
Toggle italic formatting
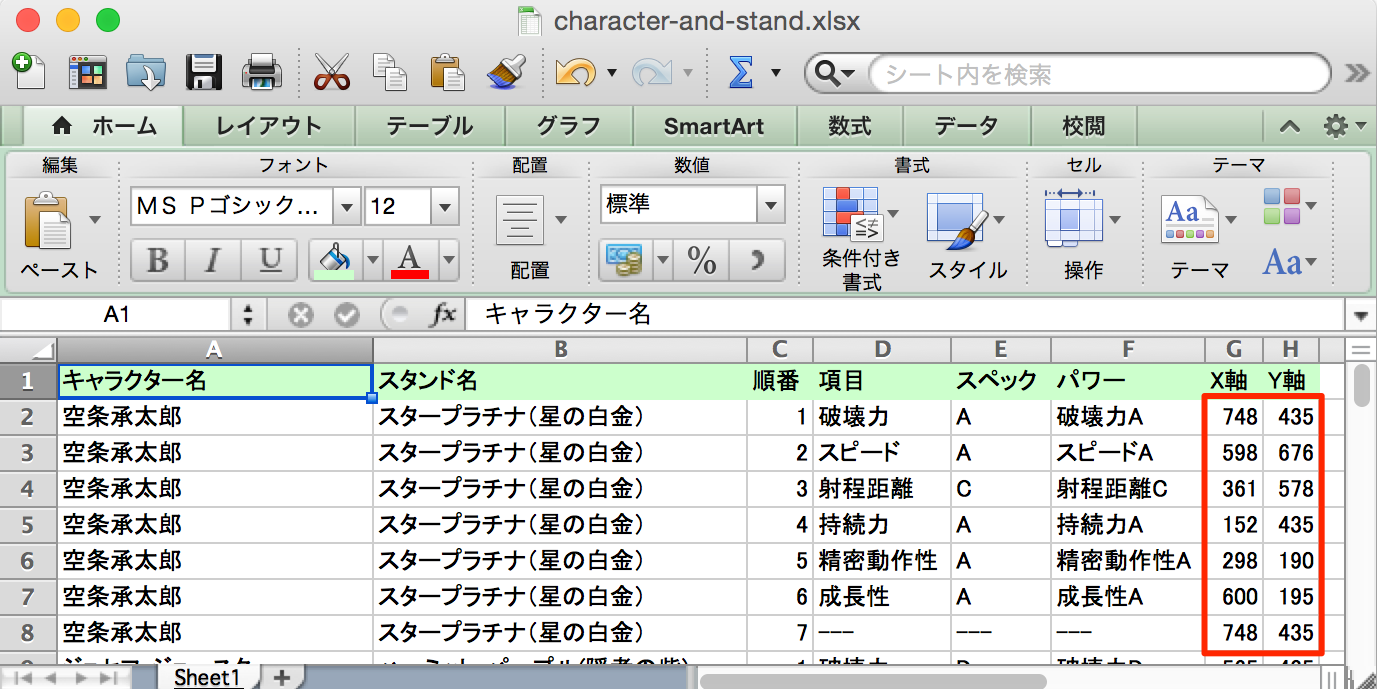pos(212,261)
